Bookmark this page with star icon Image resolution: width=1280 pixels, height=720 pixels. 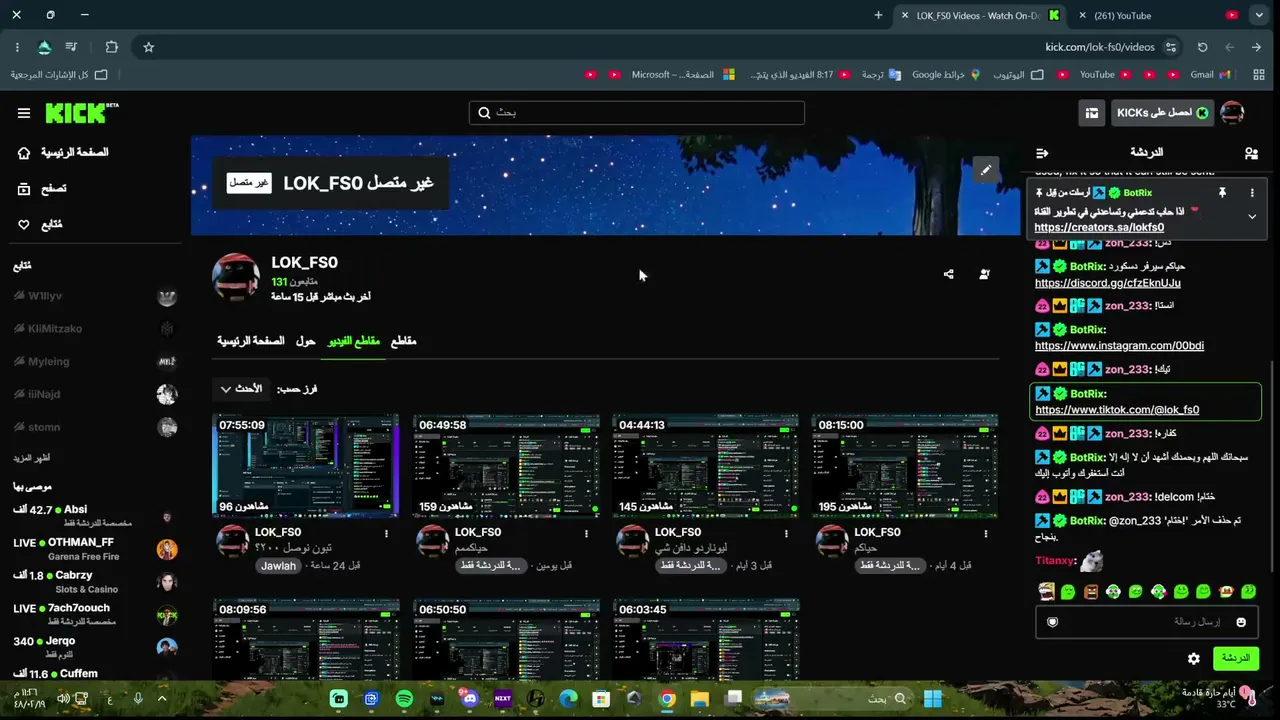[149, 47]
